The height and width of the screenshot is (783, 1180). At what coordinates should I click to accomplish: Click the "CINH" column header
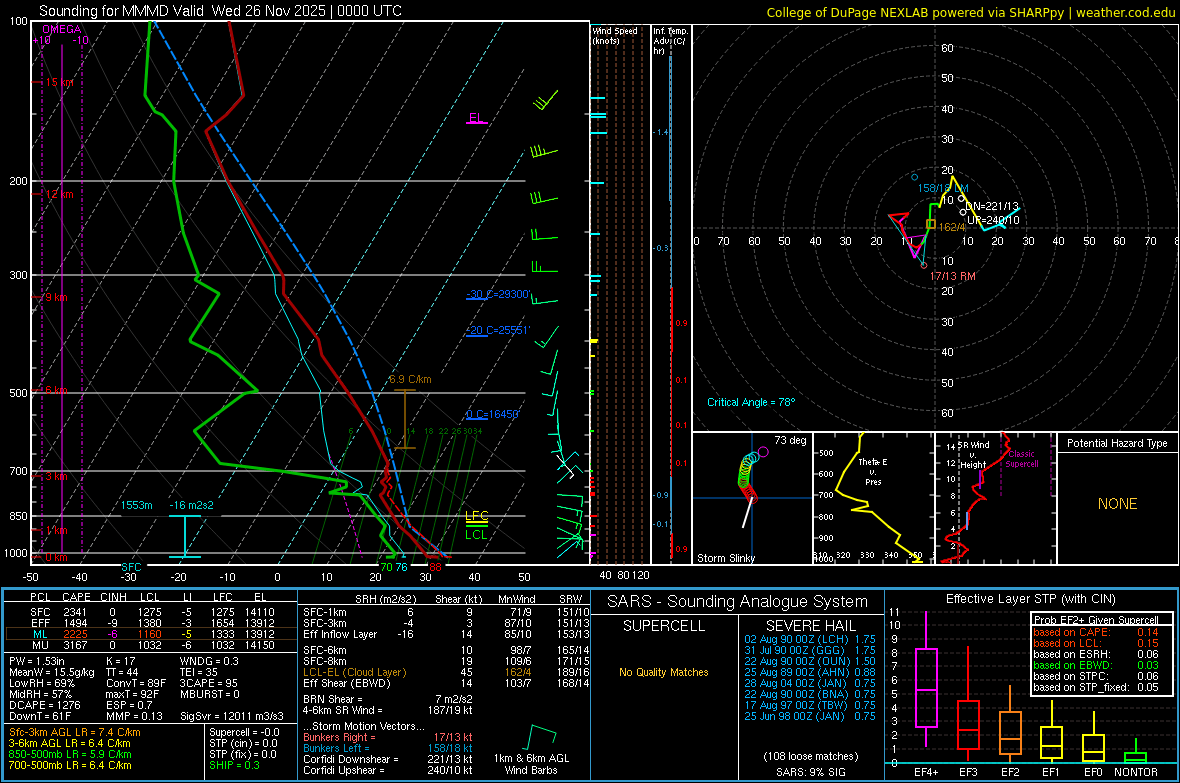(x=114, y=597)
